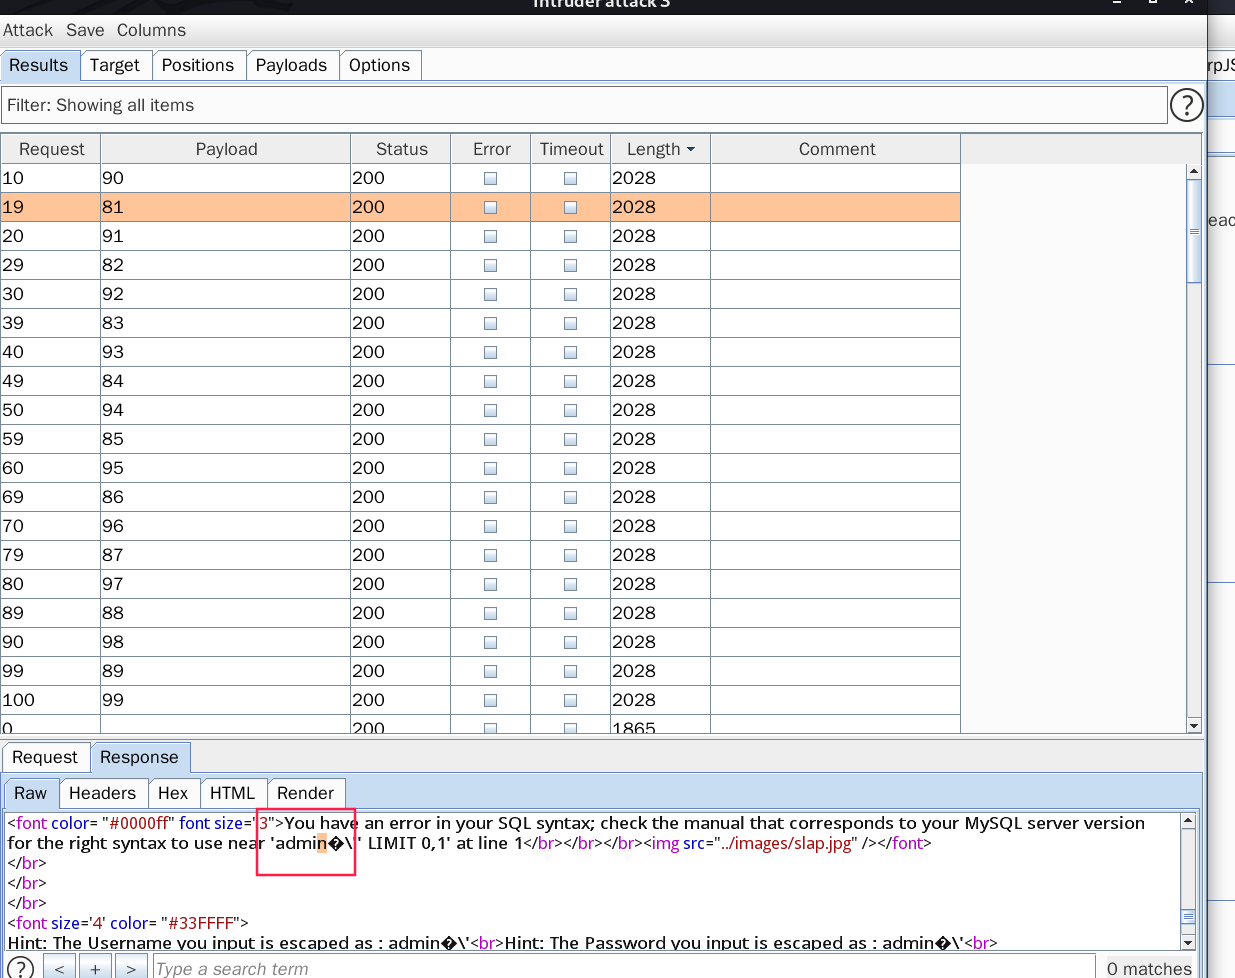This screenshot has width=1235, height=978.
Task: Show the HTML response view
Action: [232, 793]
